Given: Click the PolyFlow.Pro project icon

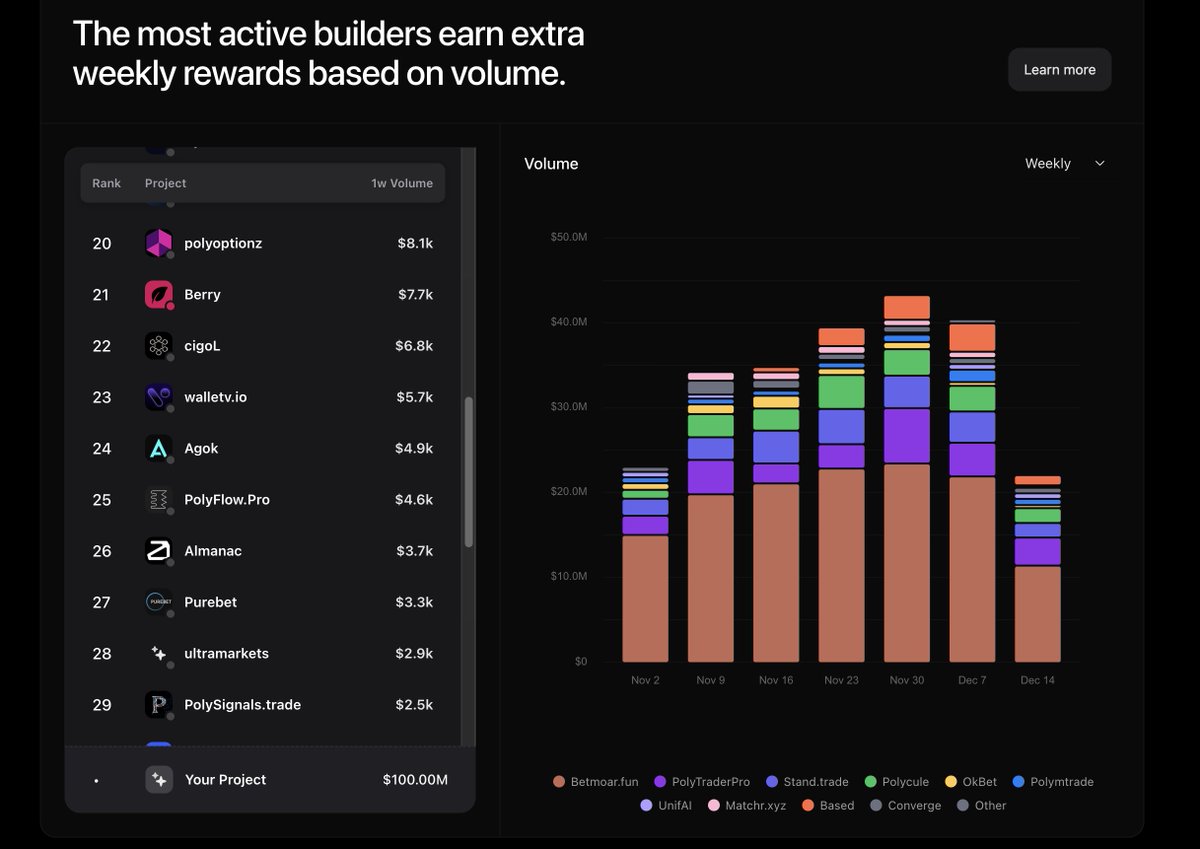Looking at the screenshot, I should pos(159,499).
